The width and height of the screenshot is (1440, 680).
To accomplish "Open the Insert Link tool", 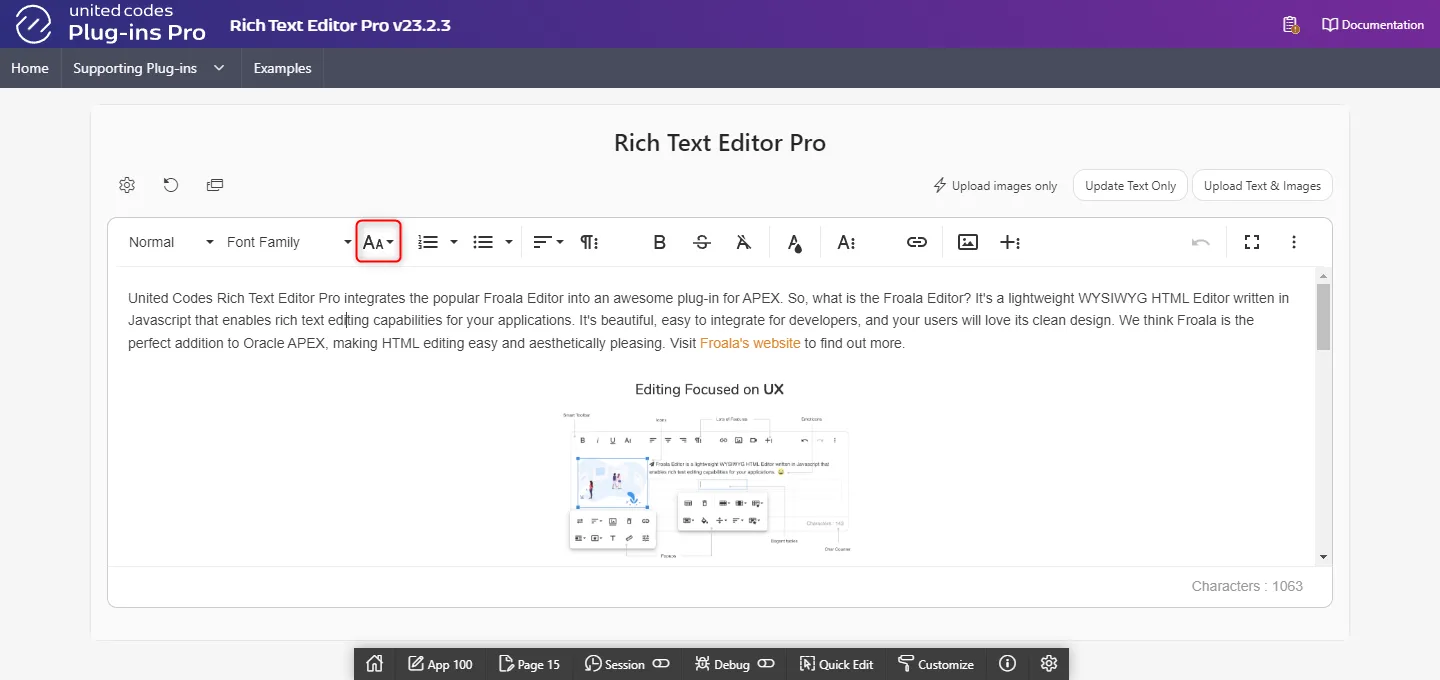I will [x=916, y=242].
